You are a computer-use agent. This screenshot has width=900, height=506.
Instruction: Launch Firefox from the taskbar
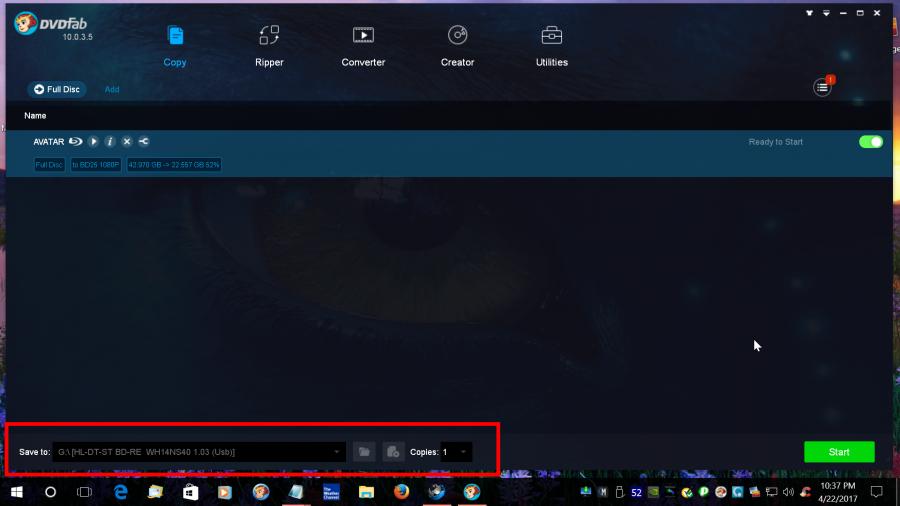401,492
